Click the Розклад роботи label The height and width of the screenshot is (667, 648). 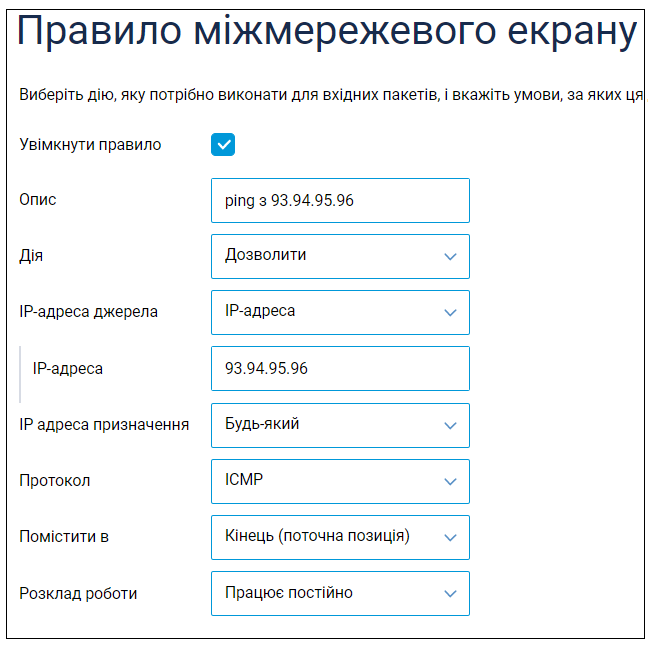point(78,593)
